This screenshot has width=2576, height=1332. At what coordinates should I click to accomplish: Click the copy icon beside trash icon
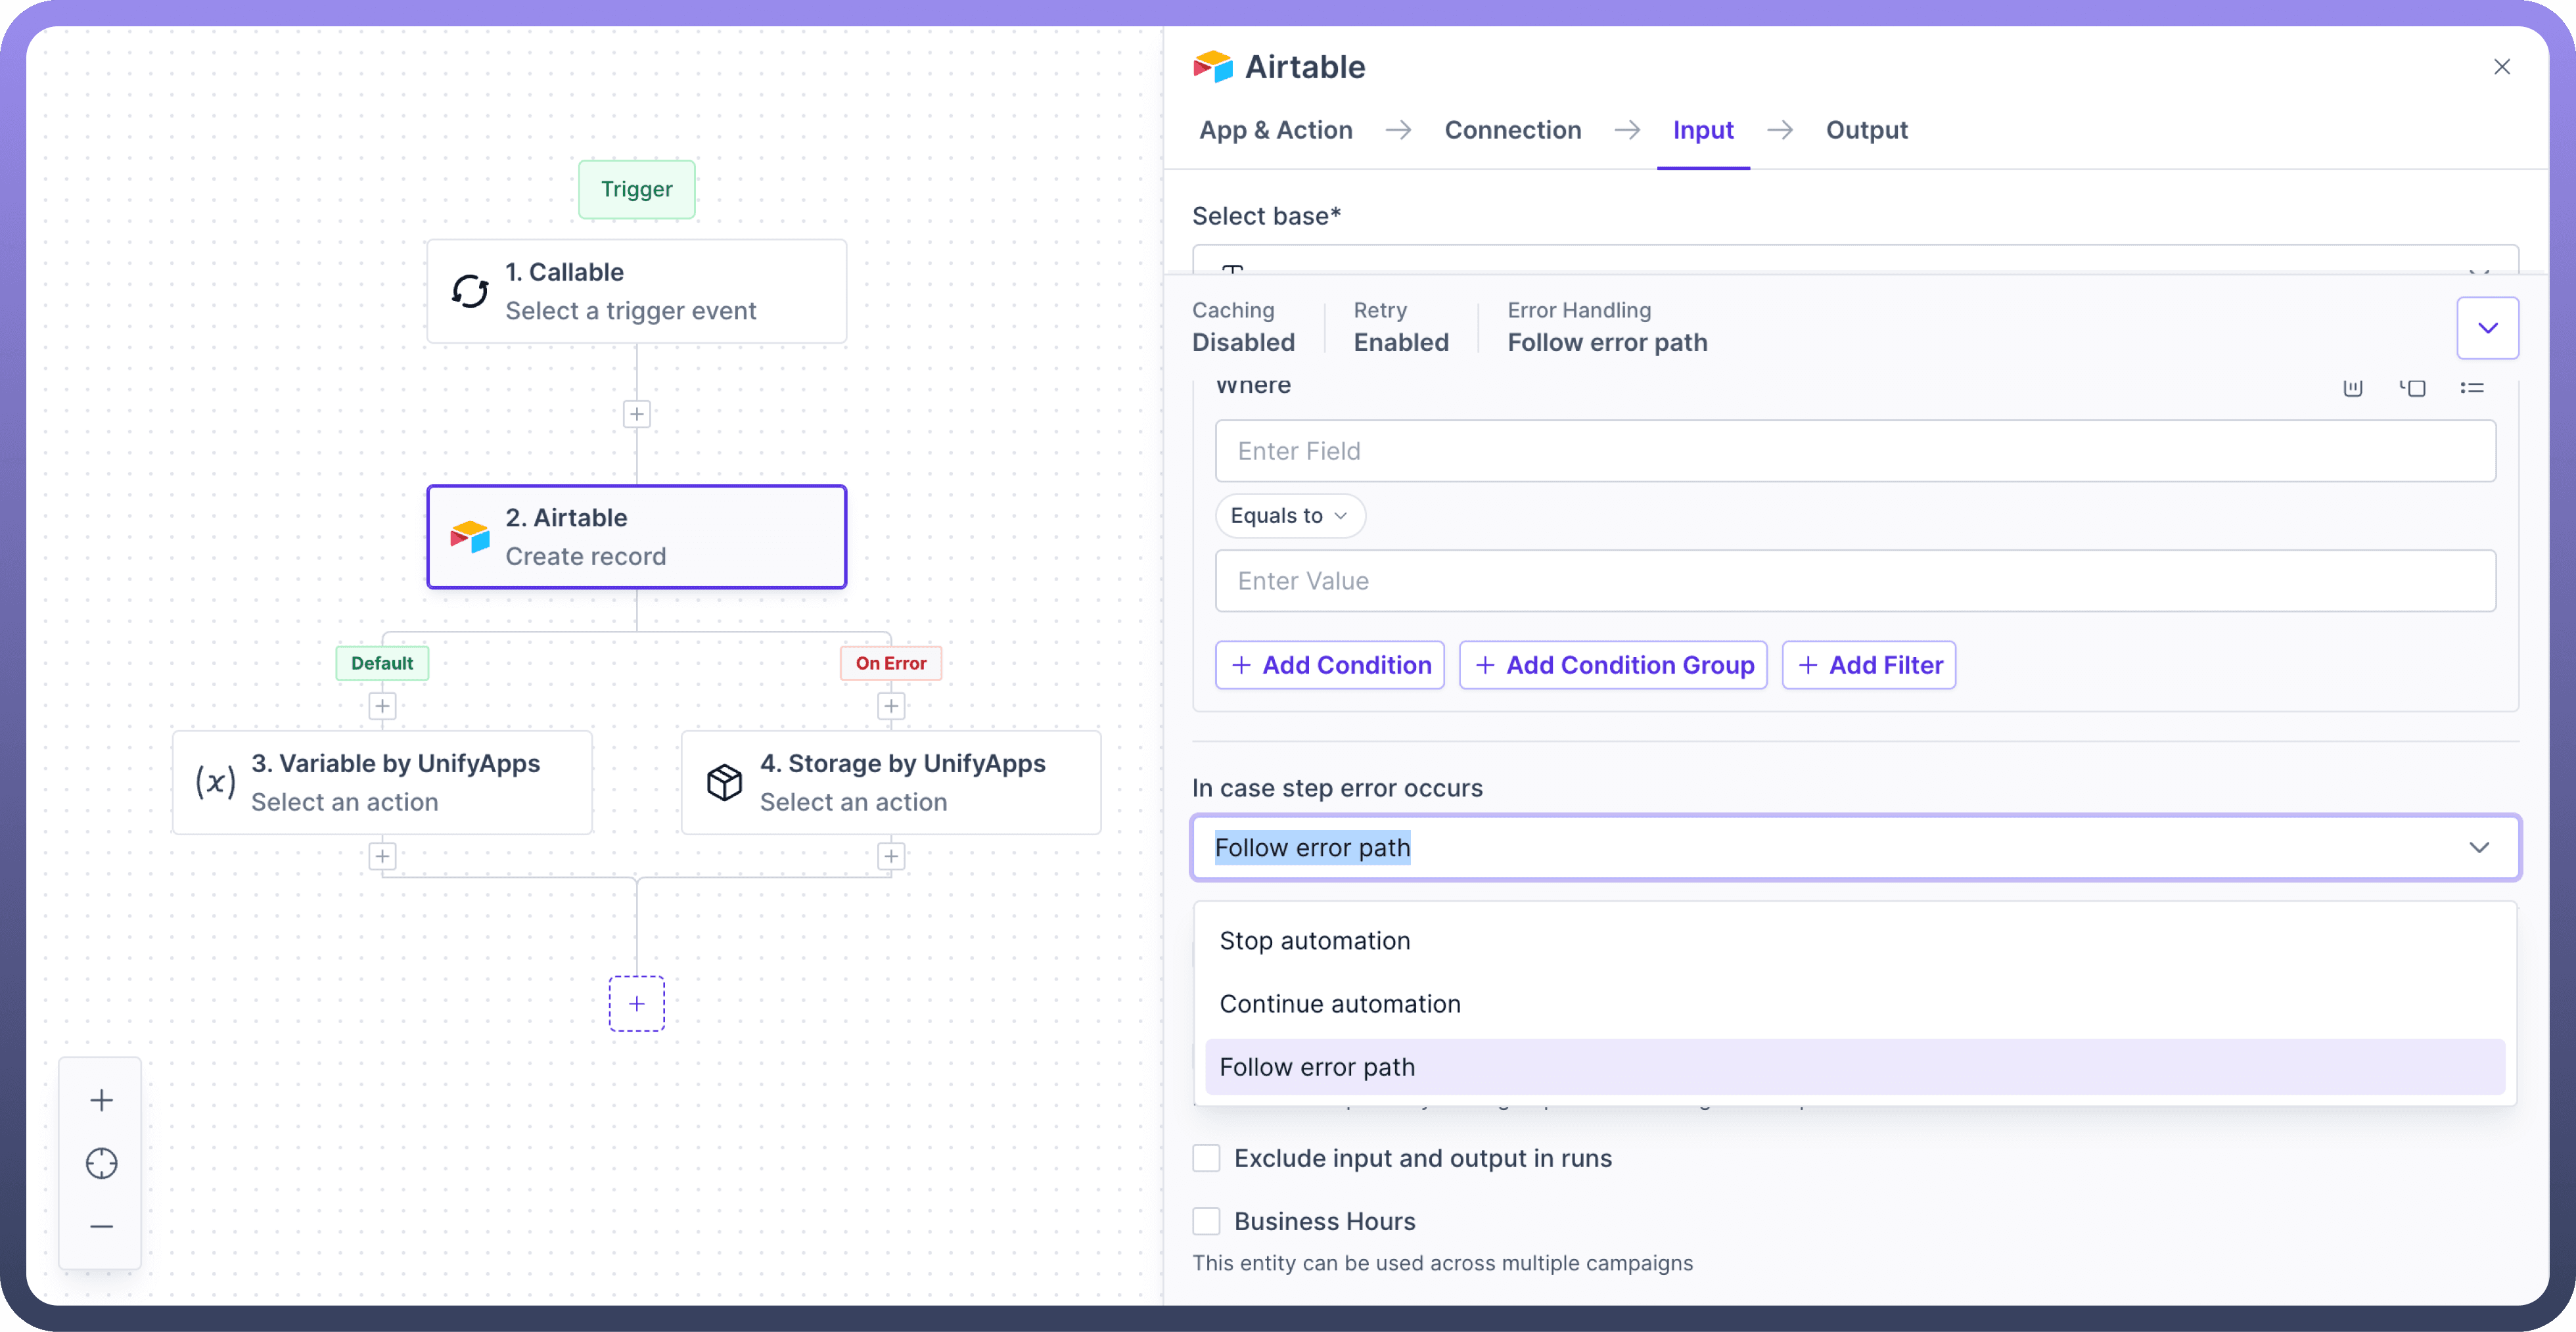click(x=2413, y=388)
